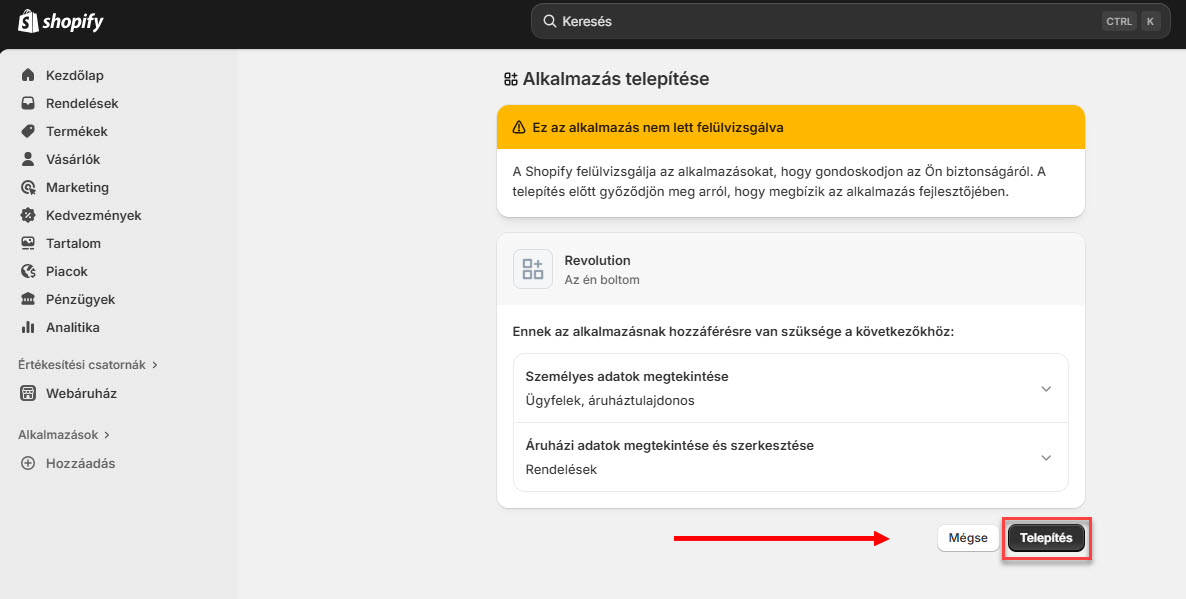Click the Rendelések inbox icon
The height and width of the screenshot is (599, 1186).
[x=28, y=103]
